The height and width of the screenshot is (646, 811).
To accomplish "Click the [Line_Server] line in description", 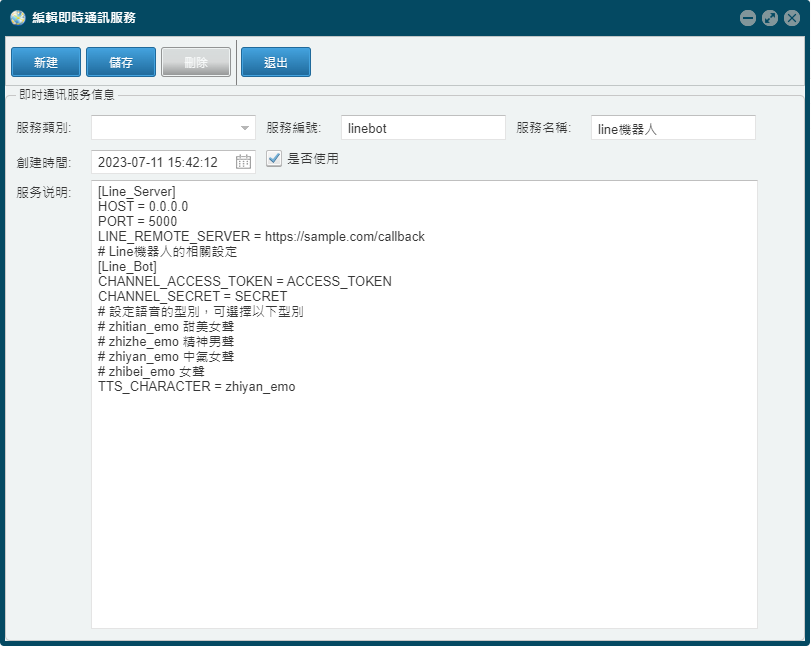I will [x=137, y=191].
